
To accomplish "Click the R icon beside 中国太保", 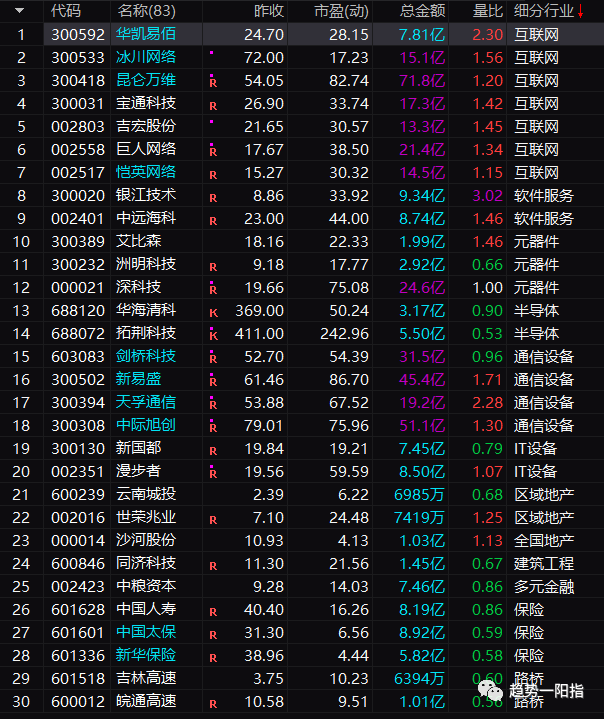I will (213, 635).
